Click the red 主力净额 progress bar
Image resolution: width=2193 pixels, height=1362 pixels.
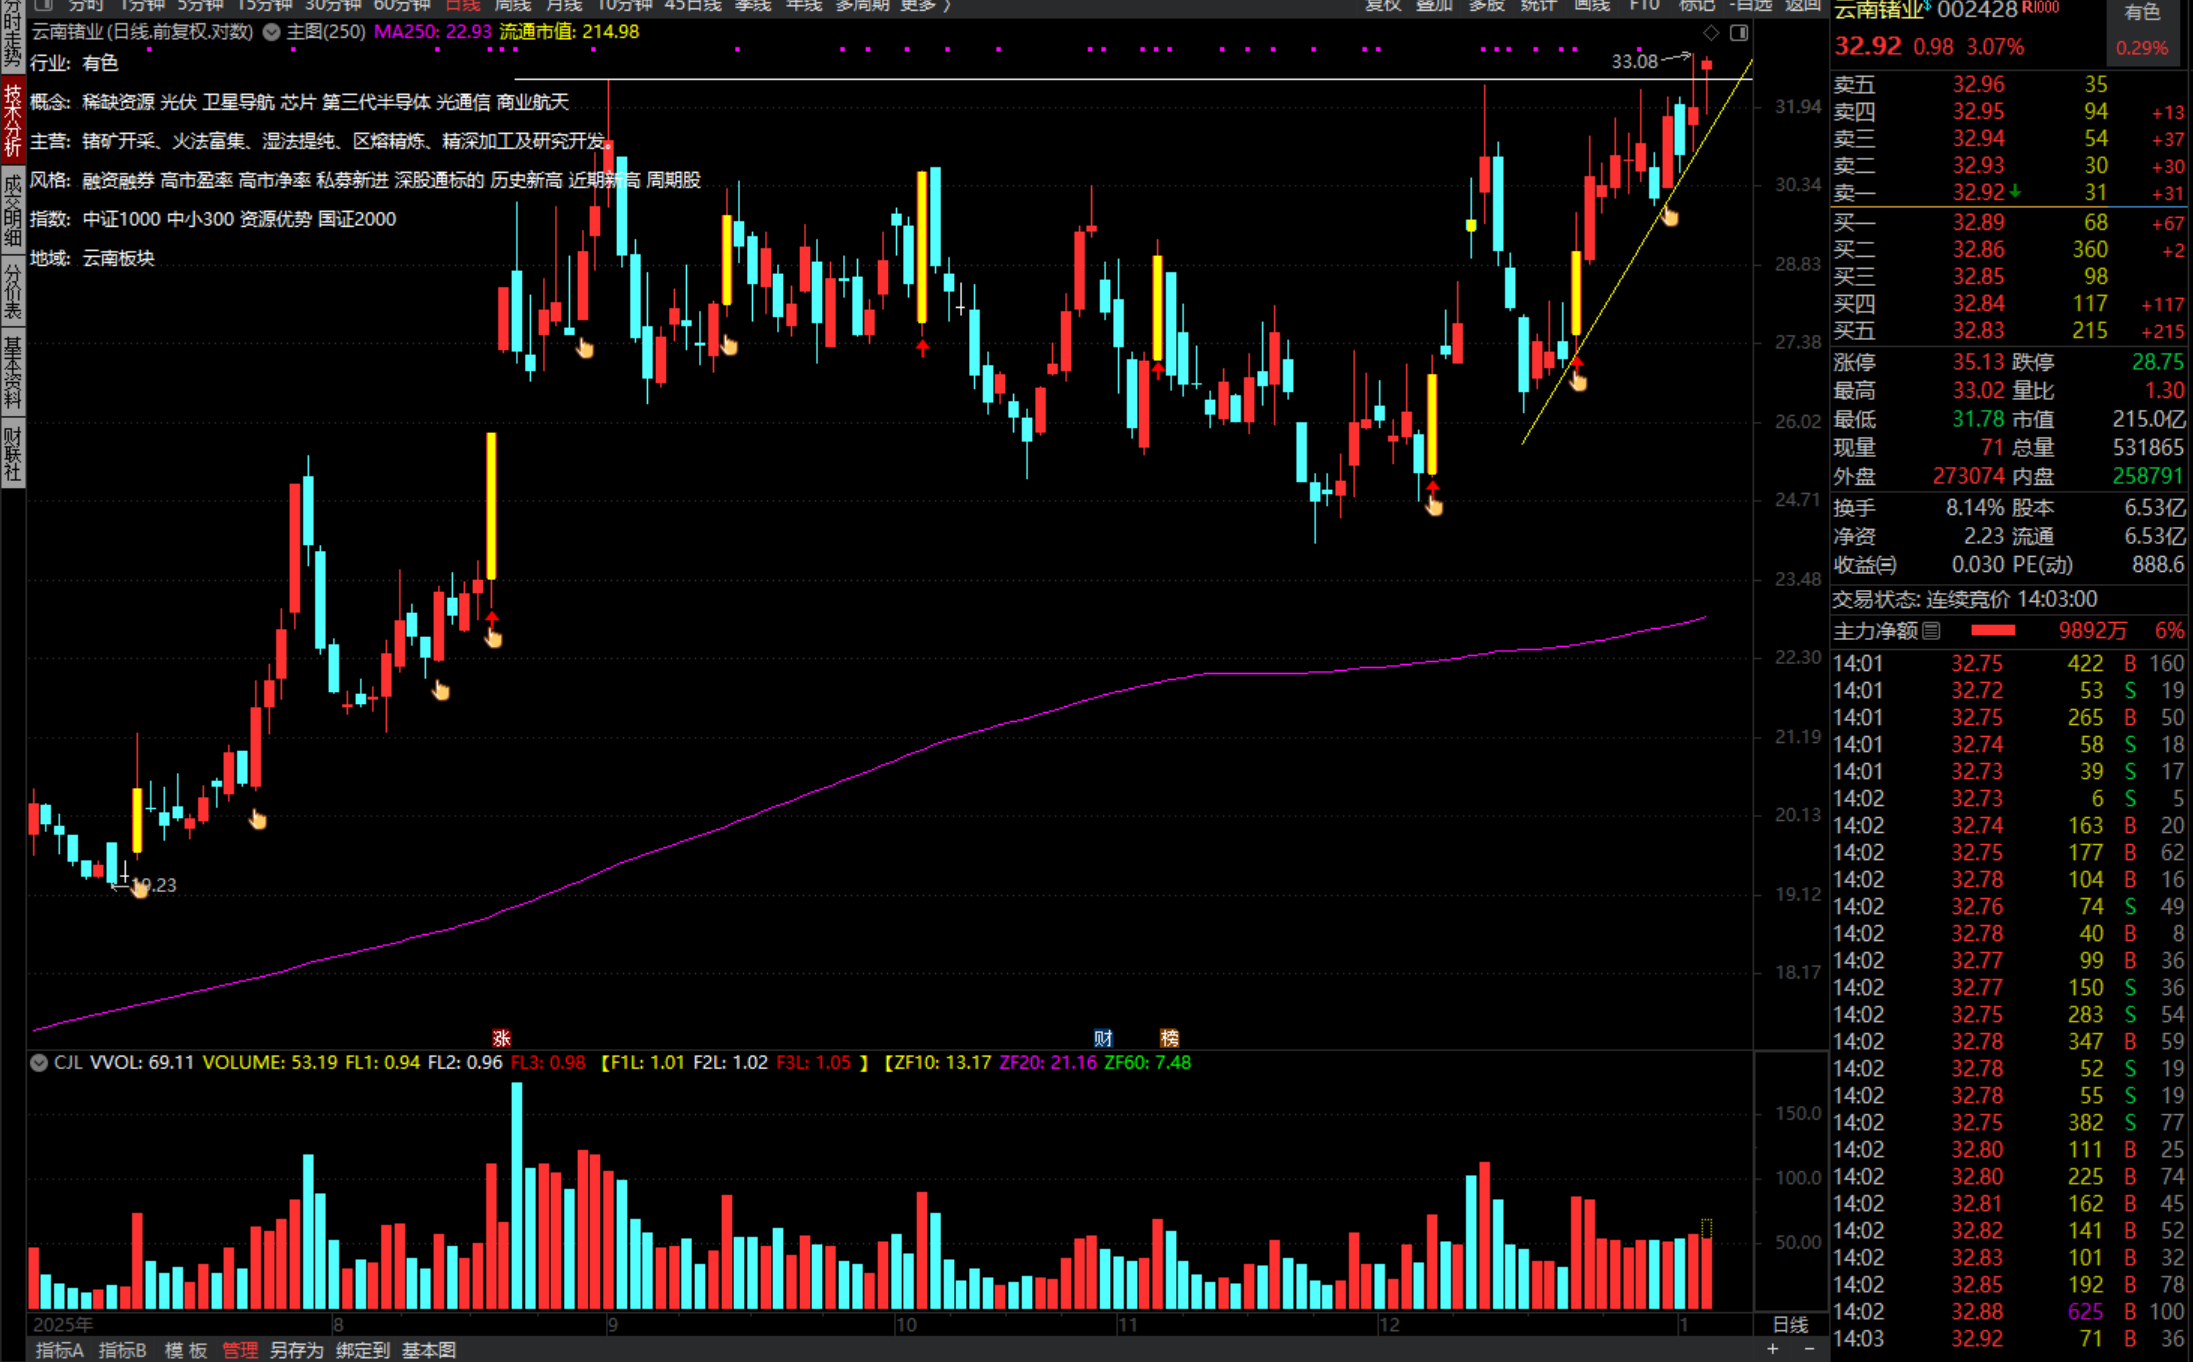1992,631
